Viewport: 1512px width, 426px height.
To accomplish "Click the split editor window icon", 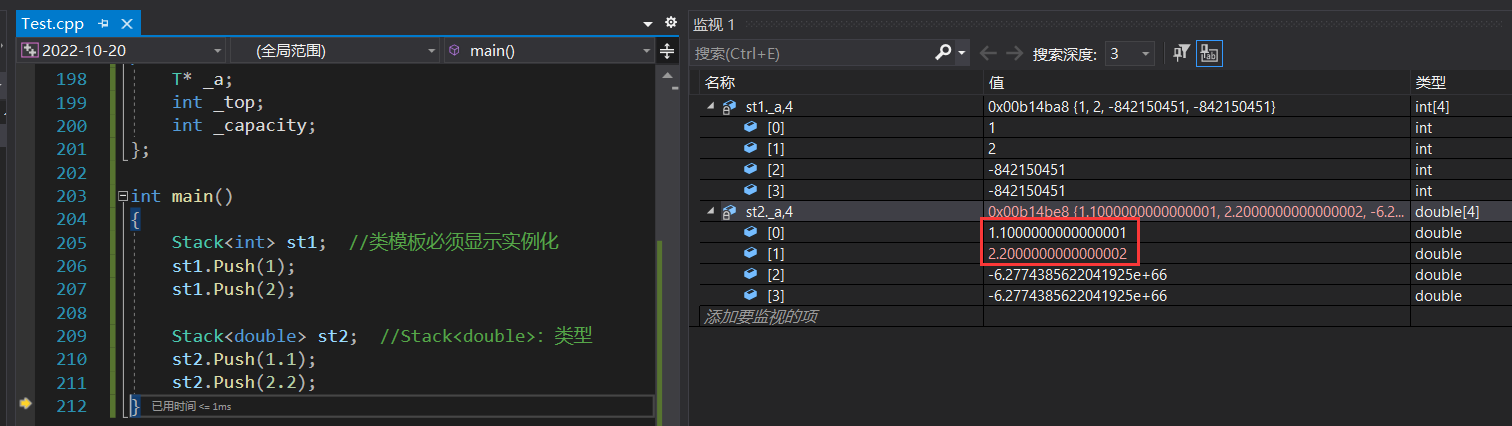I will 667,50.
